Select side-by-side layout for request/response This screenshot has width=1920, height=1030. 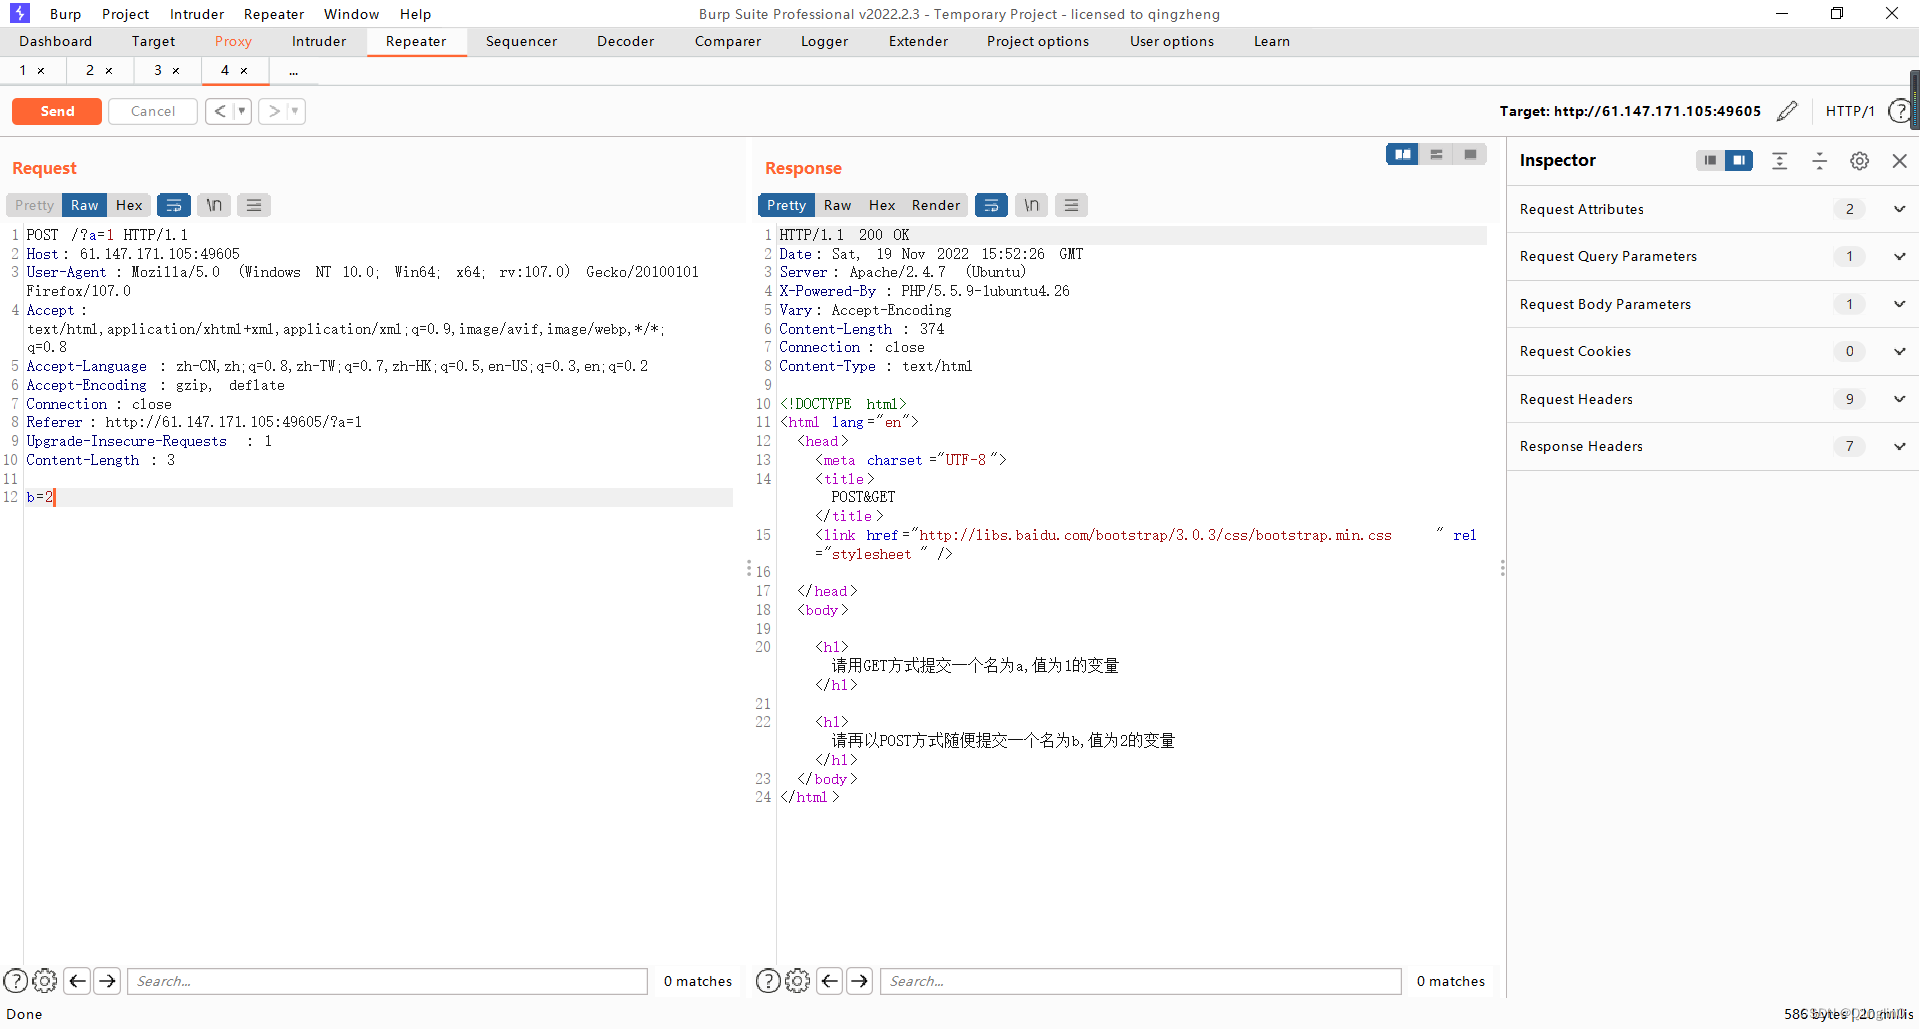click(1402, 154)
